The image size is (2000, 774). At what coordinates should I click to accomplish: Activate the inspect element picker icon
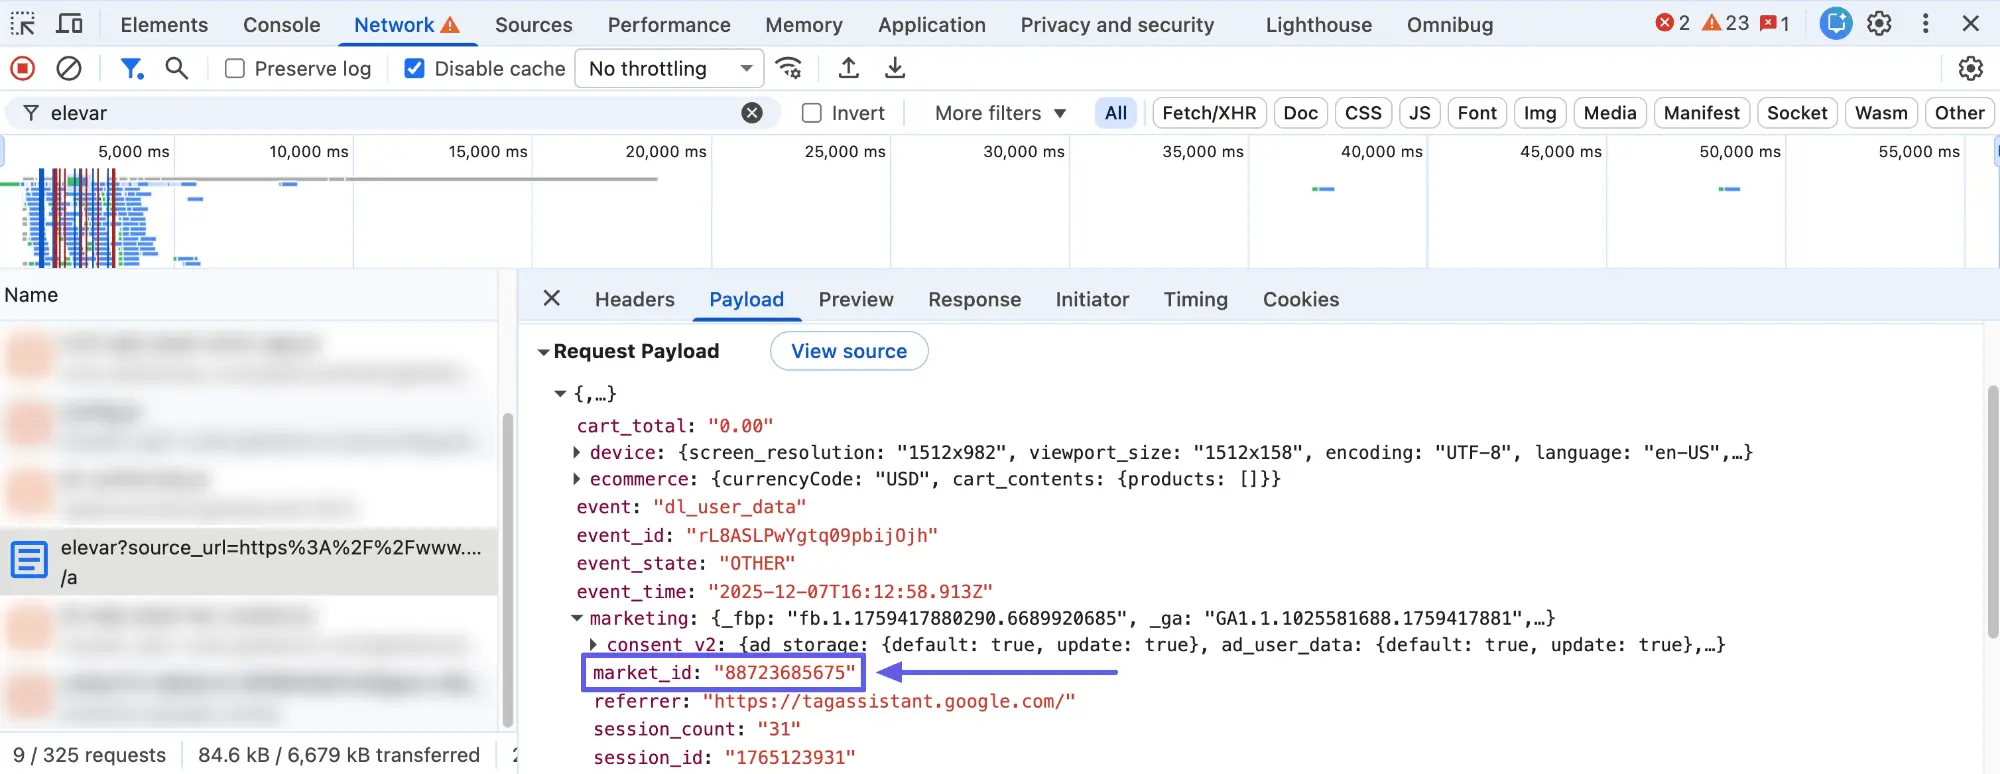pyautogui.click(x=23, y=24)
